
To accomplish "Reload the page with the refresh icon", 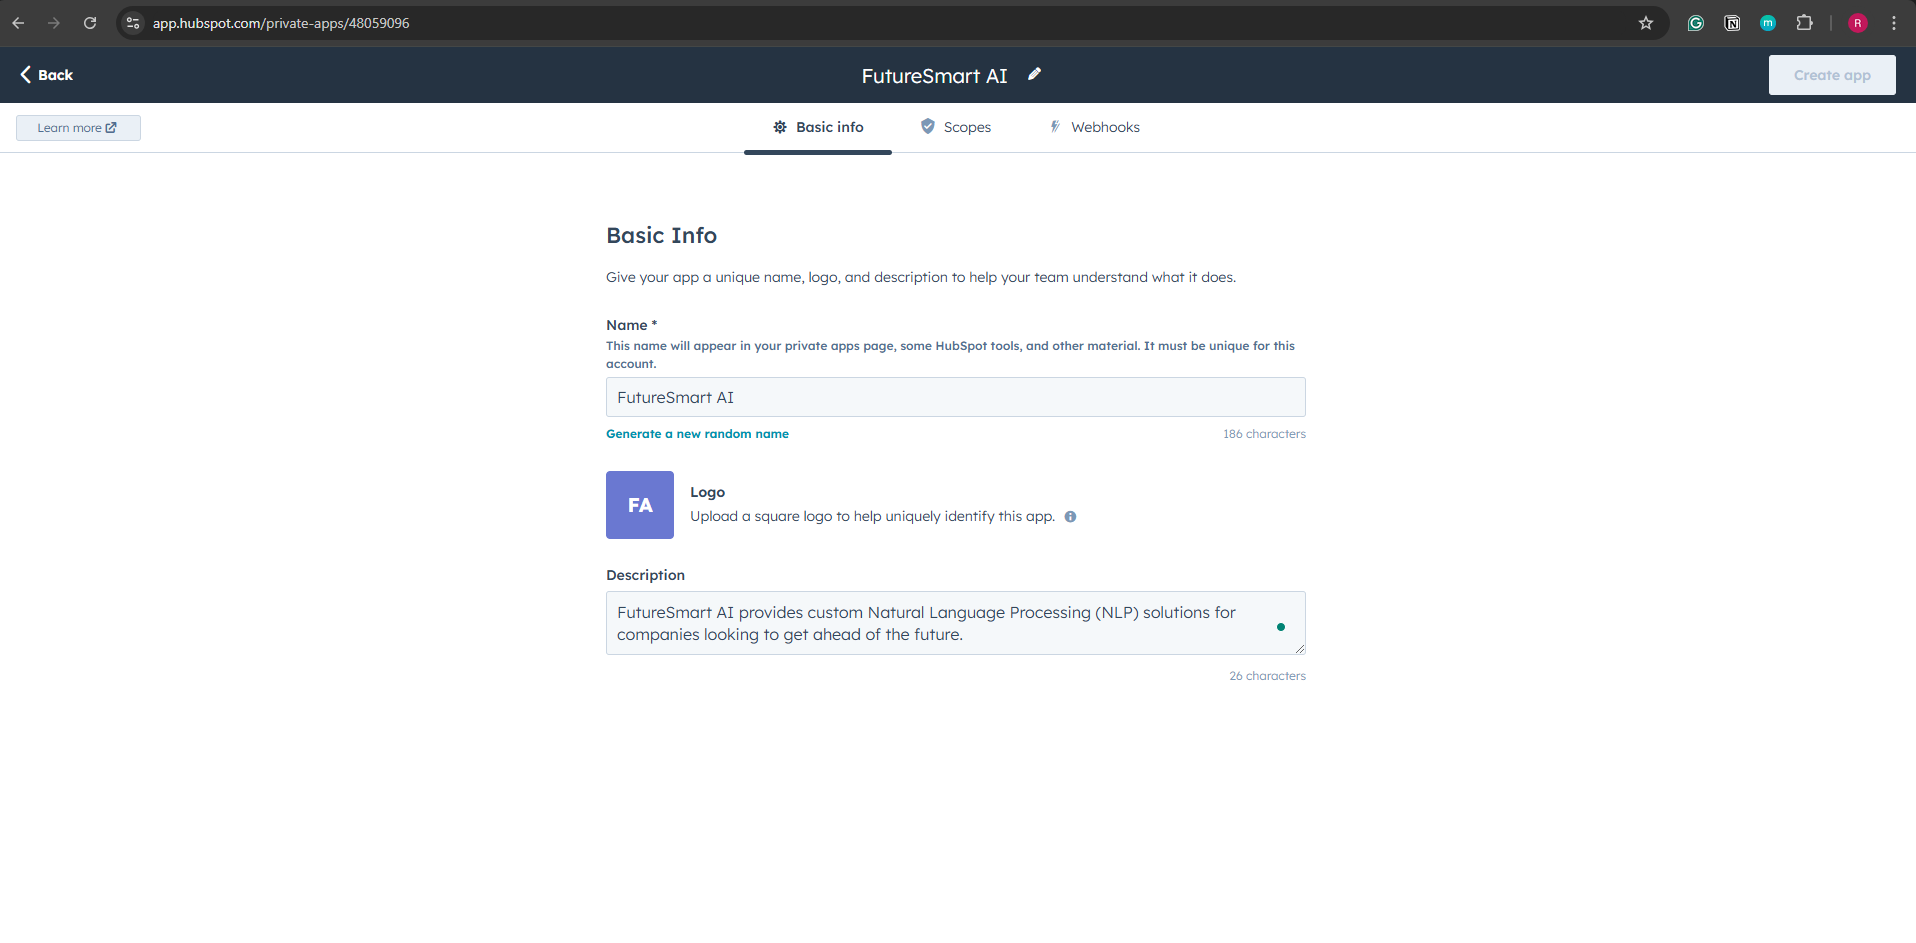I will pyautogui.click(x=90, y=23).
